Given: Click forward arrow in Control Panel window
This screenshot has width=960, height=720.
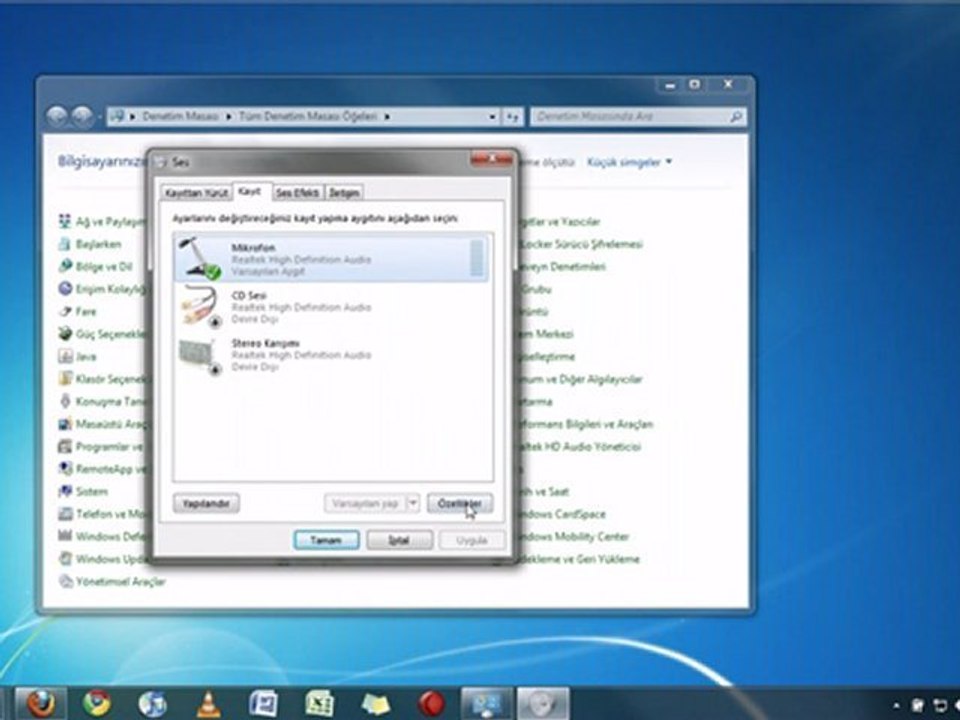Looking at the screenshot, I should pyautogui.click(x=82, y=116).
